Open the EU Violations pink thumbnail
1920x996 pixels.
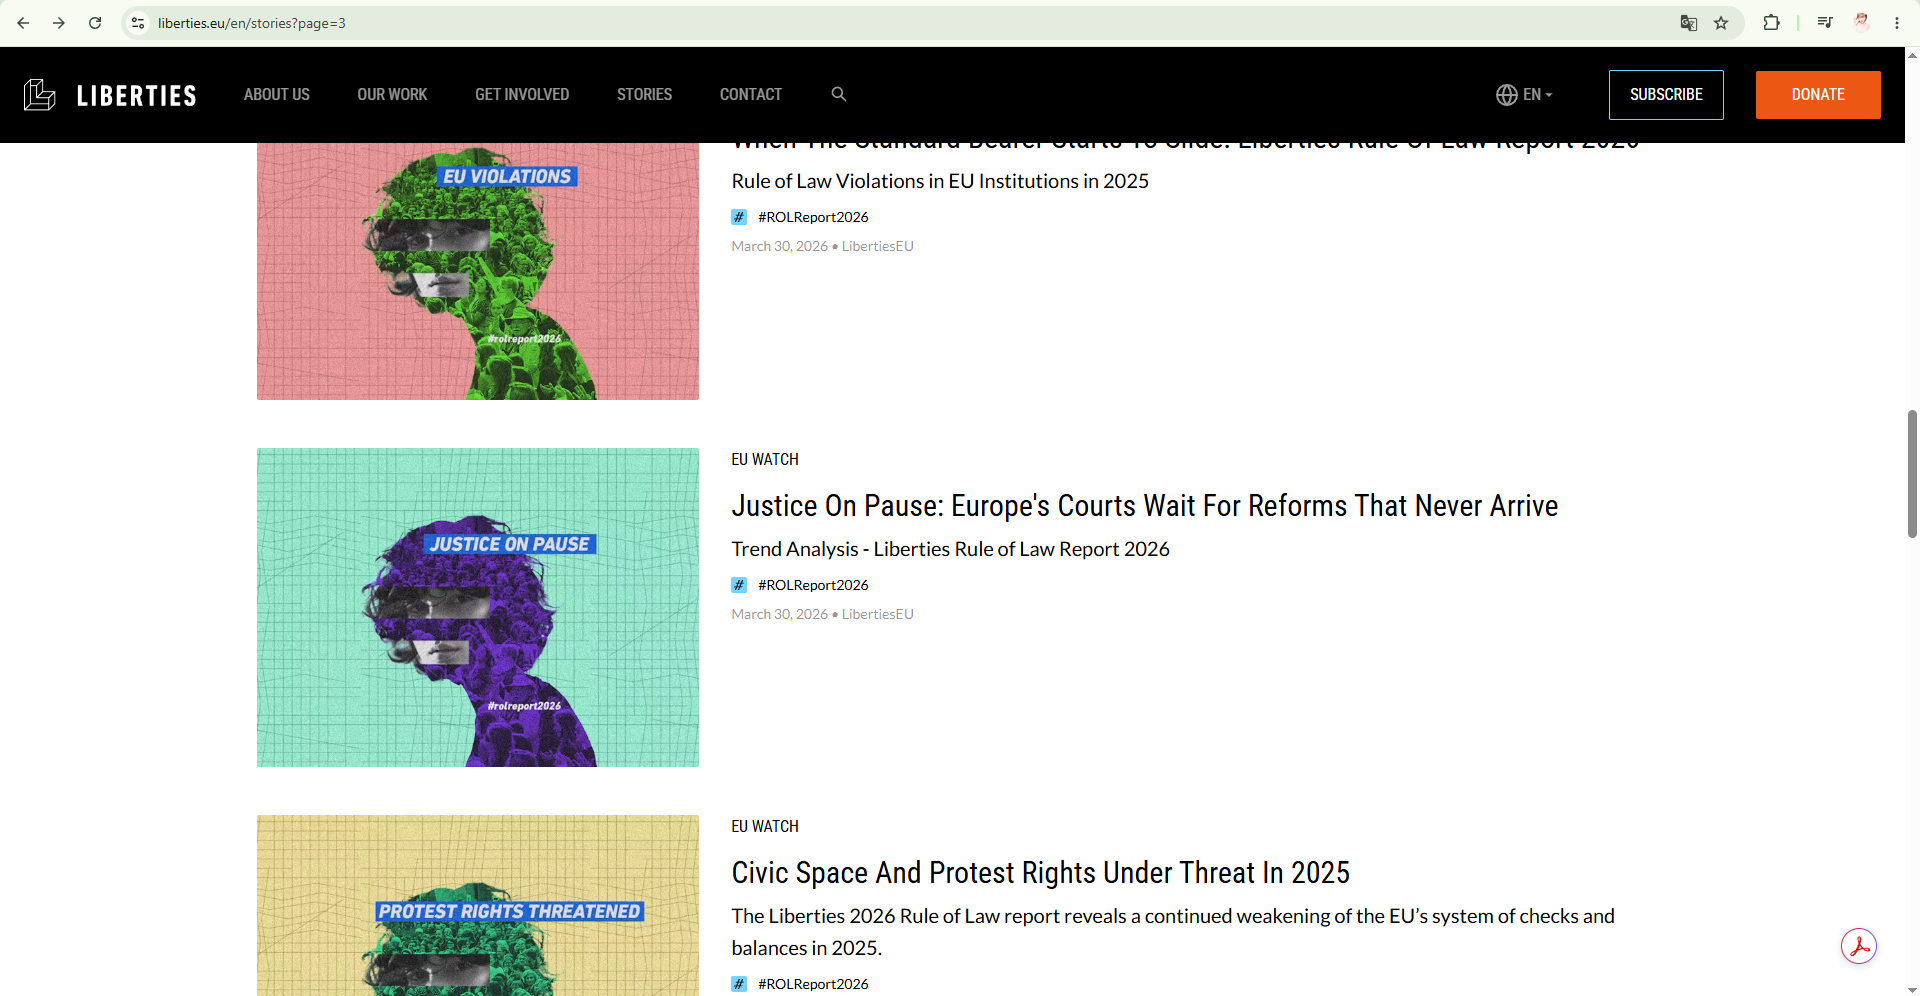pyautogui.click(x=478, y=271)
